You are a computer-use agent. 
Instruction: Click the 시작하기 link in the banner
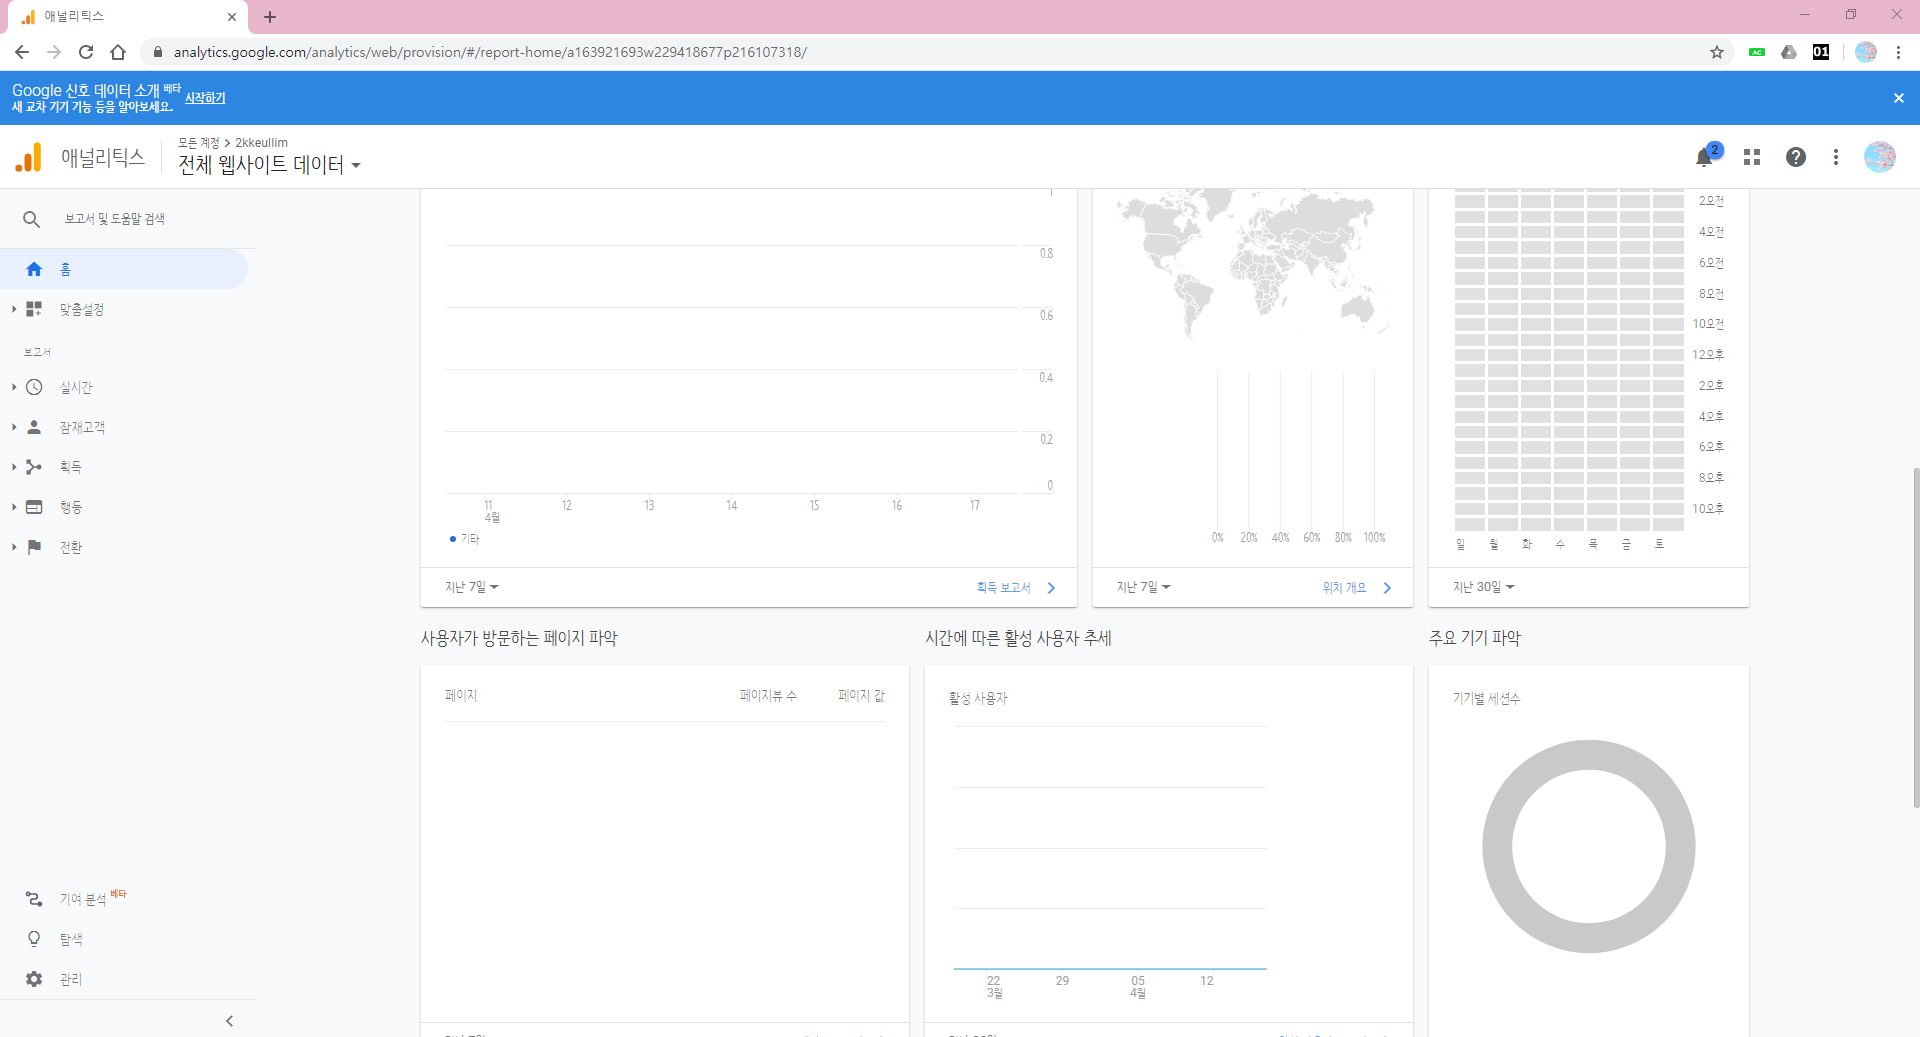coord(205,98)
